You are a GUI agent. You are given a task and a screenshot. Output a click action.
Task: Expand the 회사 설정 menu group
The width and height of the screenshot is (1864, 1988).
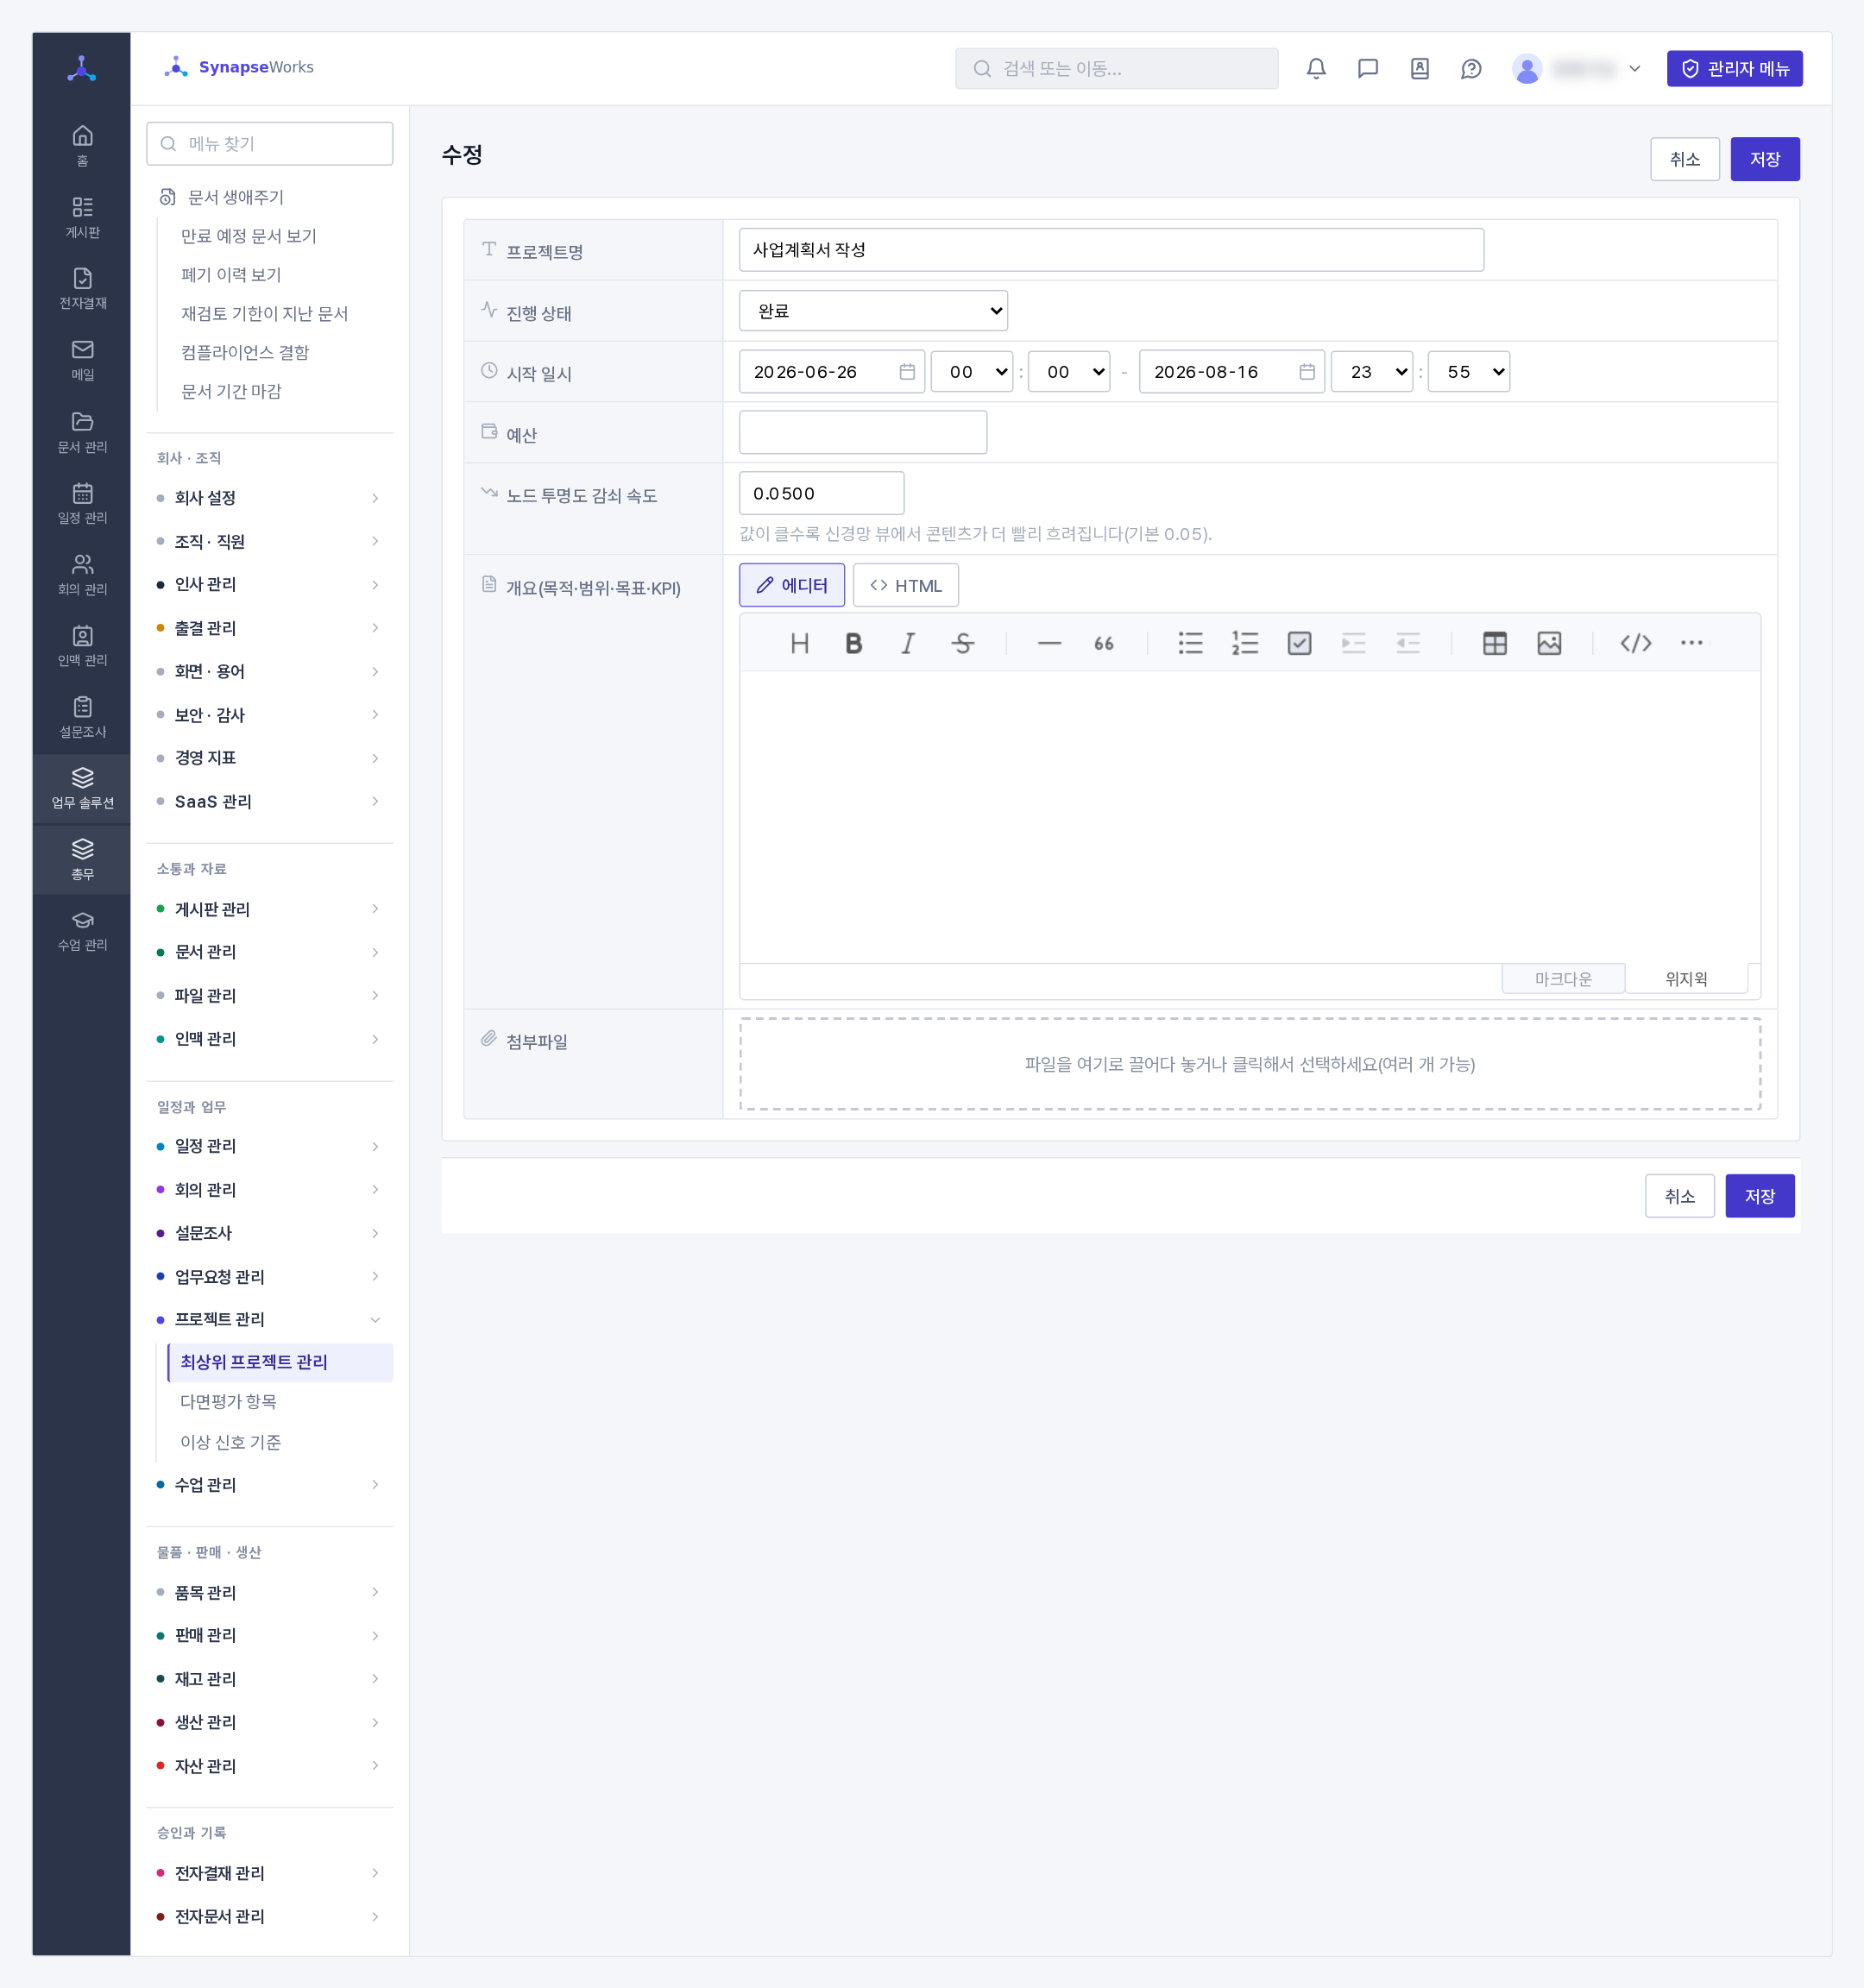(270, 498)
